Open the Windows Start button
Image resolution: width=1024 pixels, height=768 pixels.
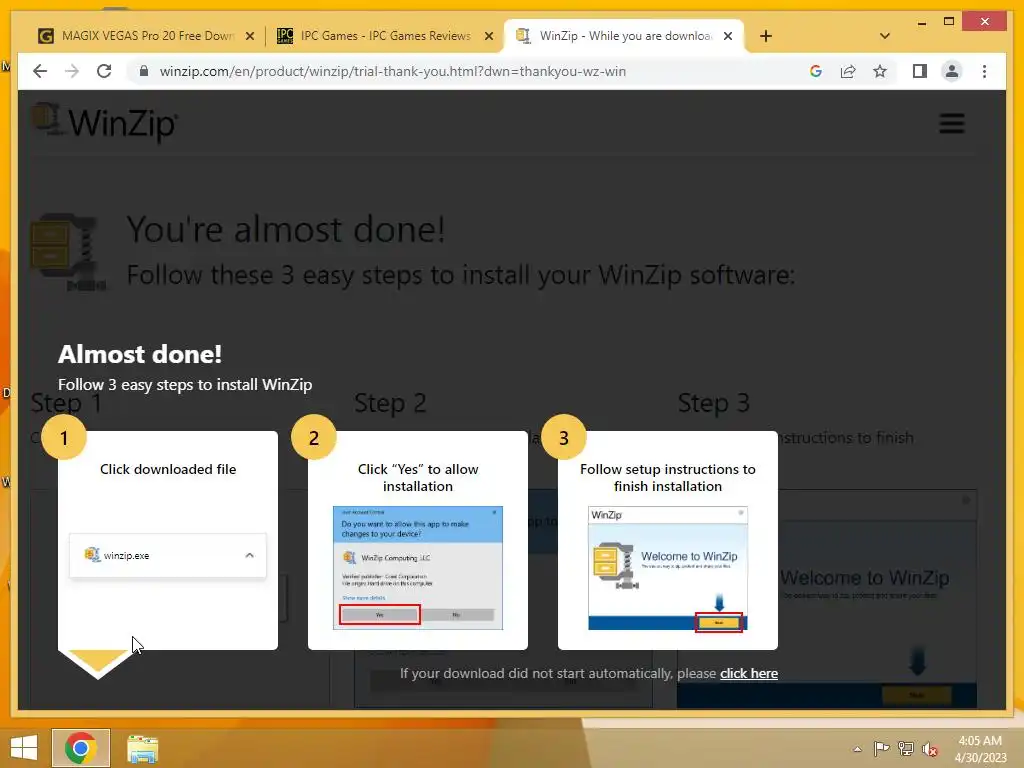(24, 748)
